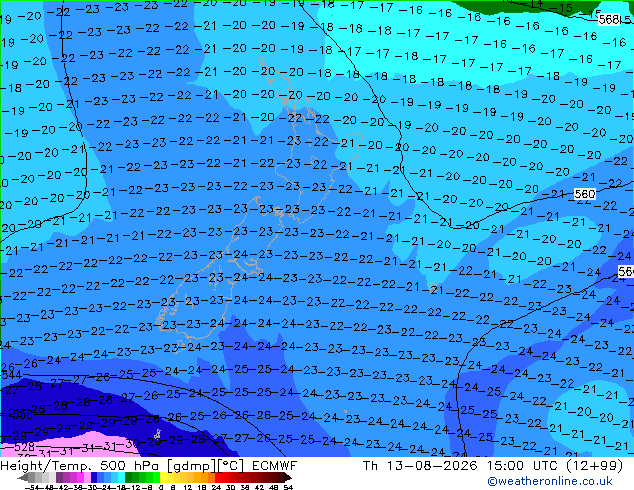Click the 528 contour label near bottom left

point(24,447)
